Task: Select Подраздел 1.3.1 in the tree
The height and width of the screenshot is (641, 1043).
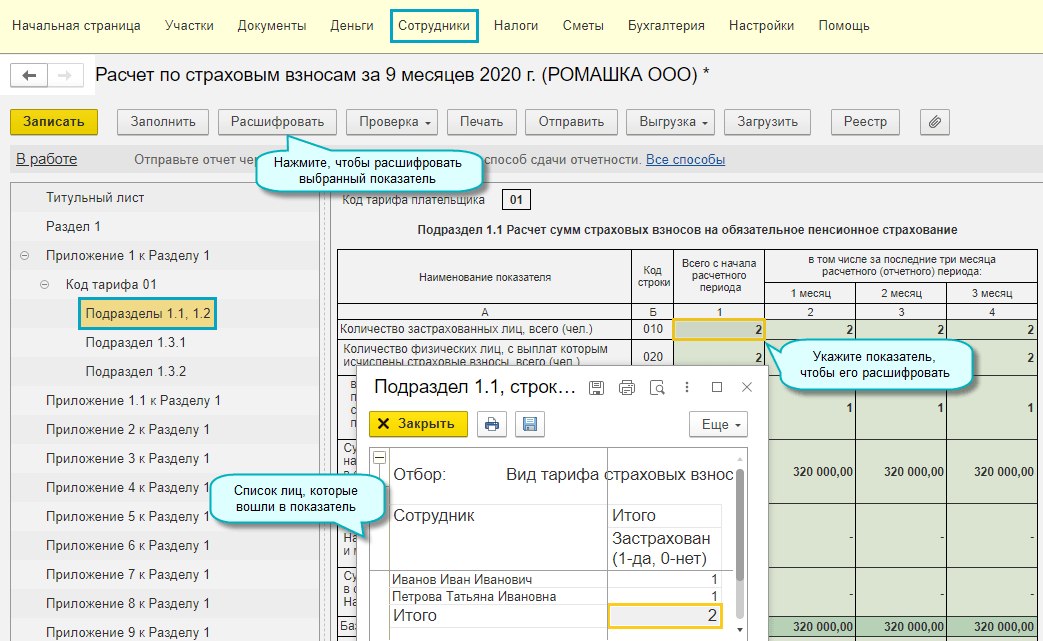Action: pos(136,342)
